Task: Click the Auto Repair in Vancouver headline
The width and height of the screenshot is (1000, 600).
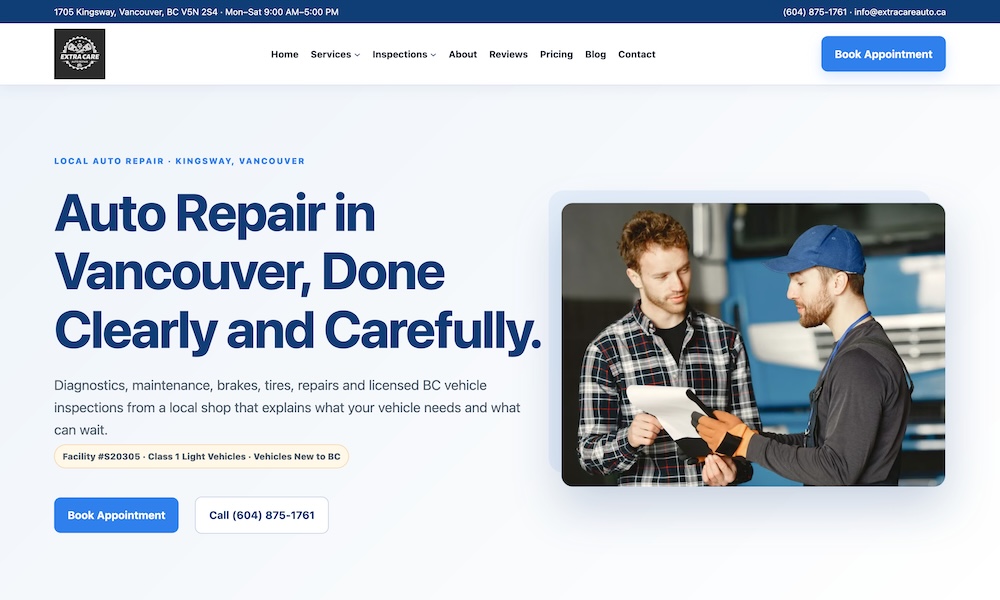Action: coord(297,272)
